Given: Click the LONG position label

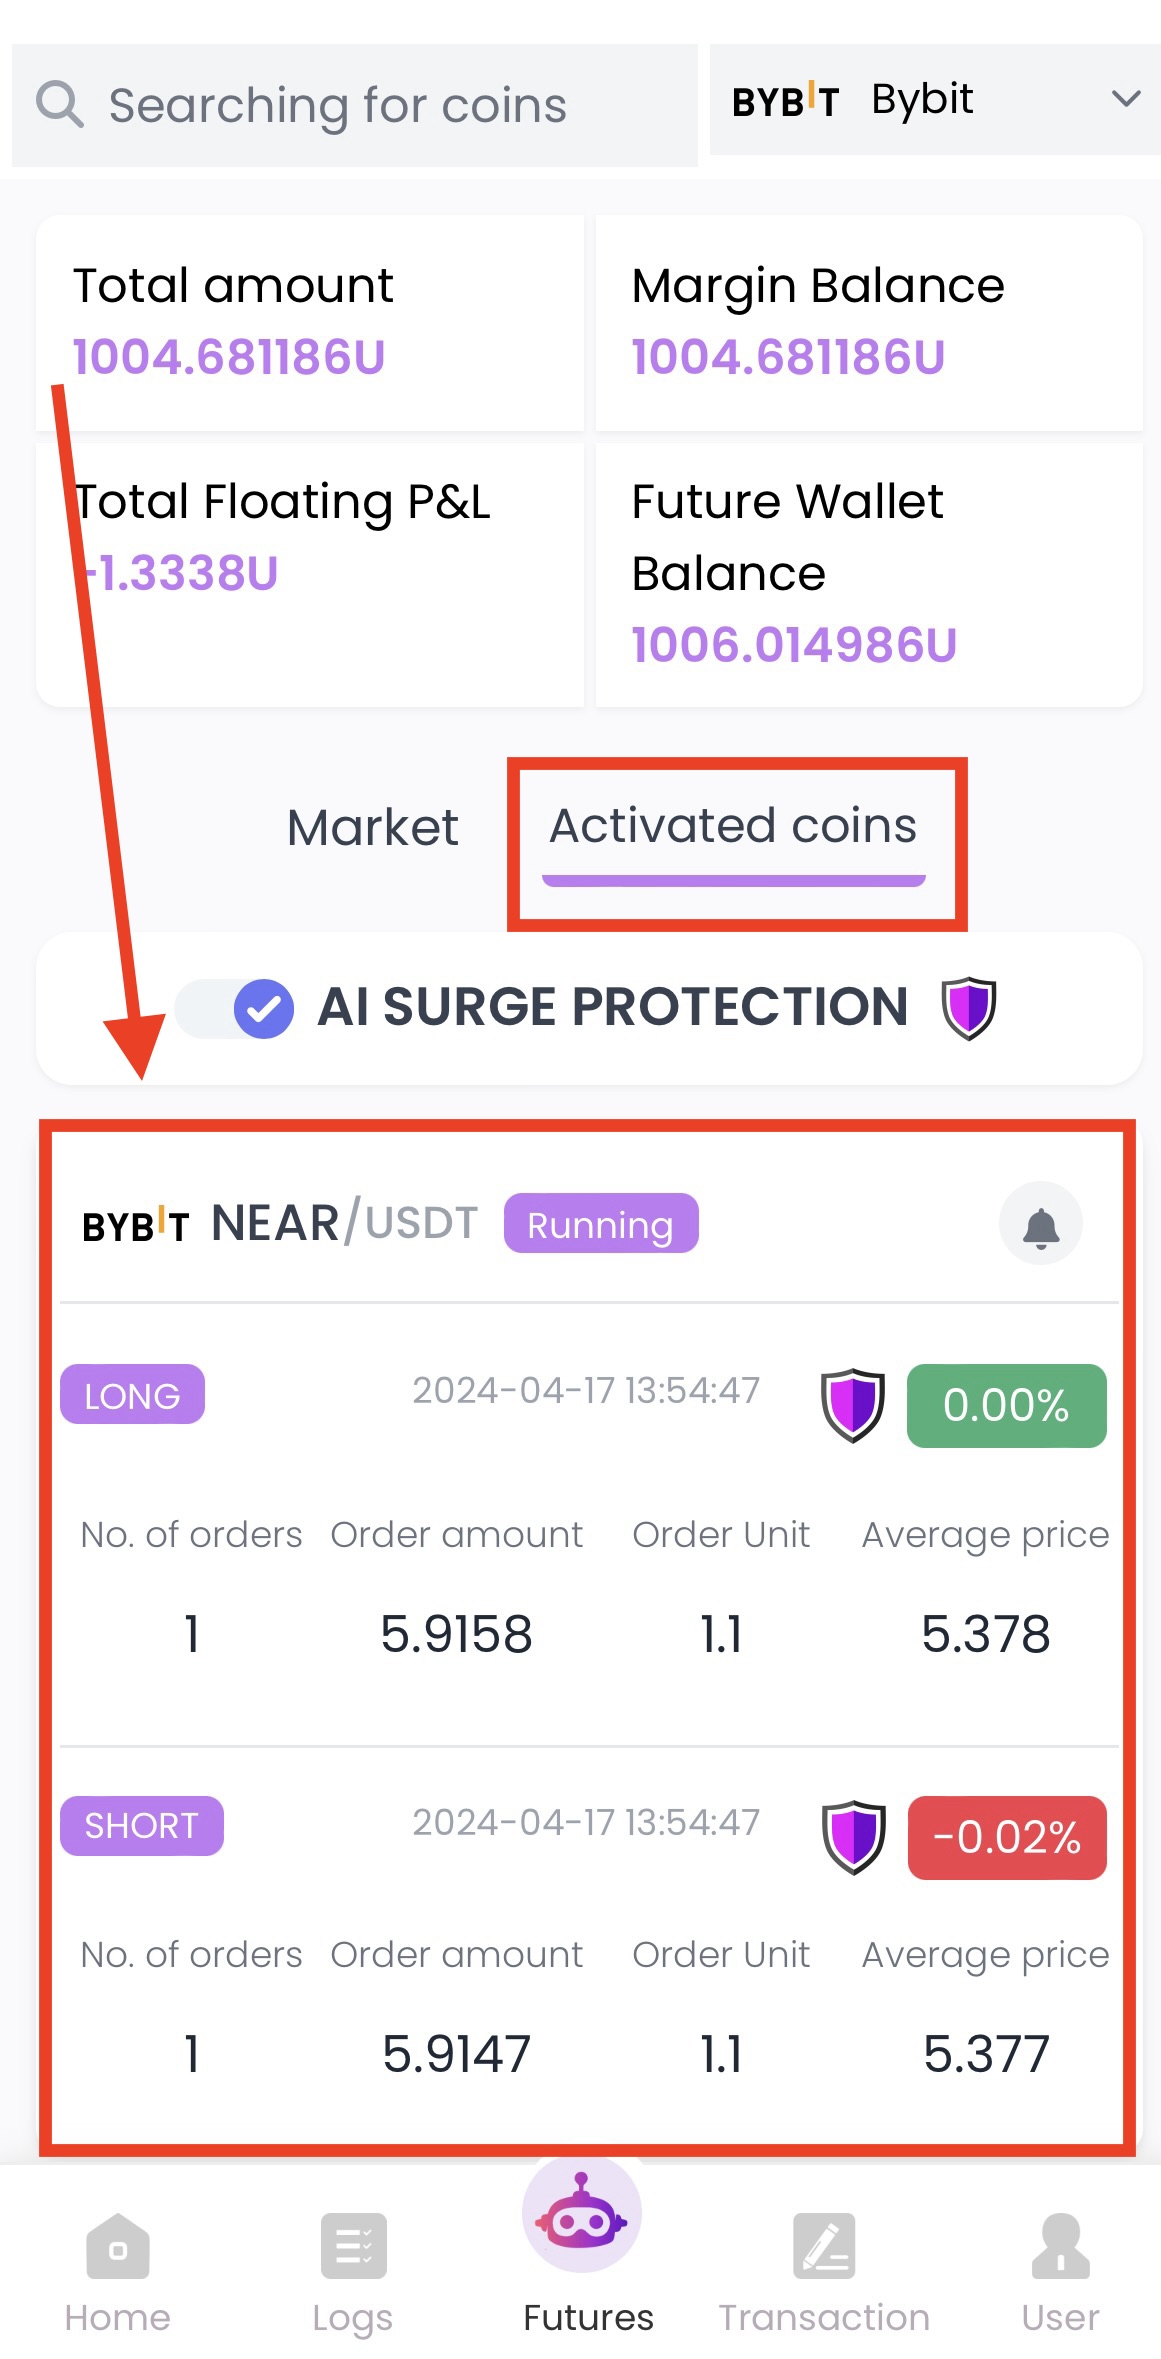Looking at the screenshot, I should pyautogui.click(x=132, y=1395).
